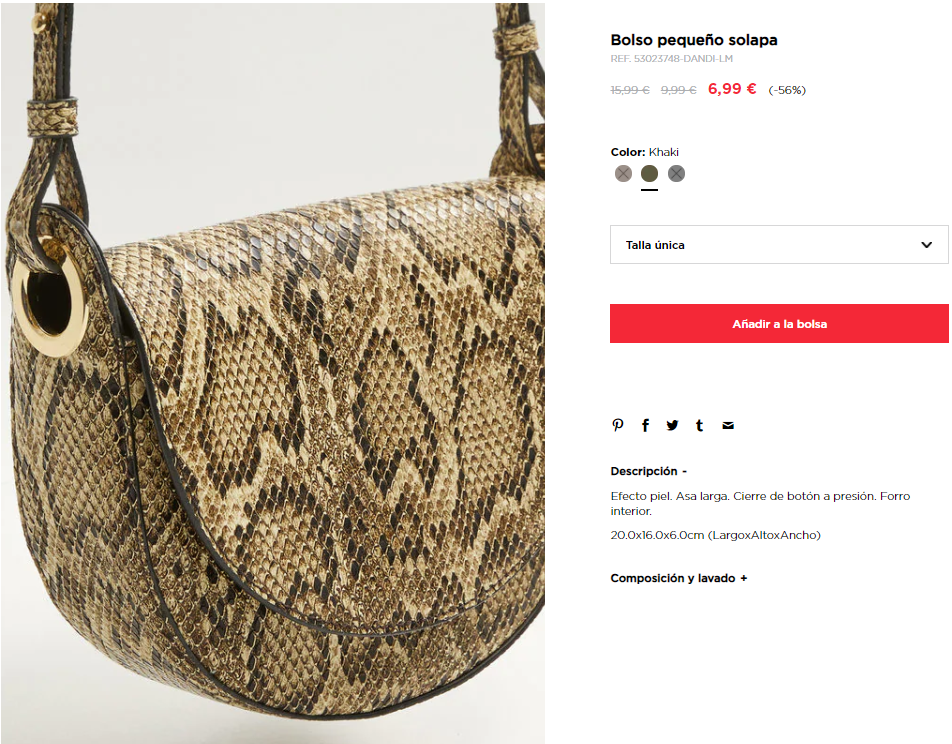The height and width of the screenshot is (744, 952).
Task: Select the unavailable taupe color swatch
Action: click(x=623, y=174)
